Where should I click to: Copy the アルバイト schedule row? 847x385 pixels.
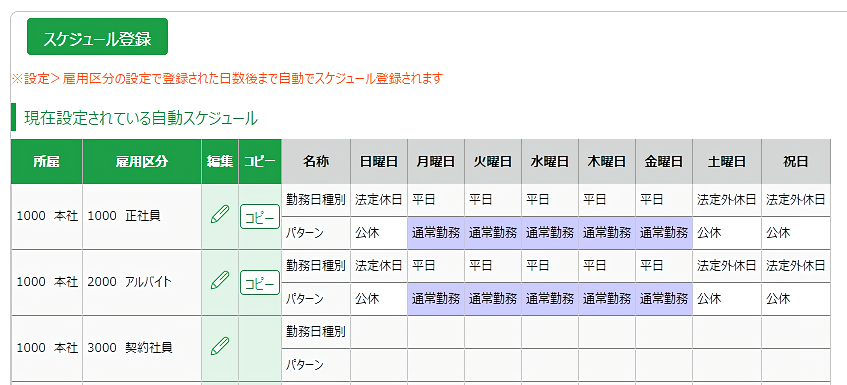click(x=260, y=282)
